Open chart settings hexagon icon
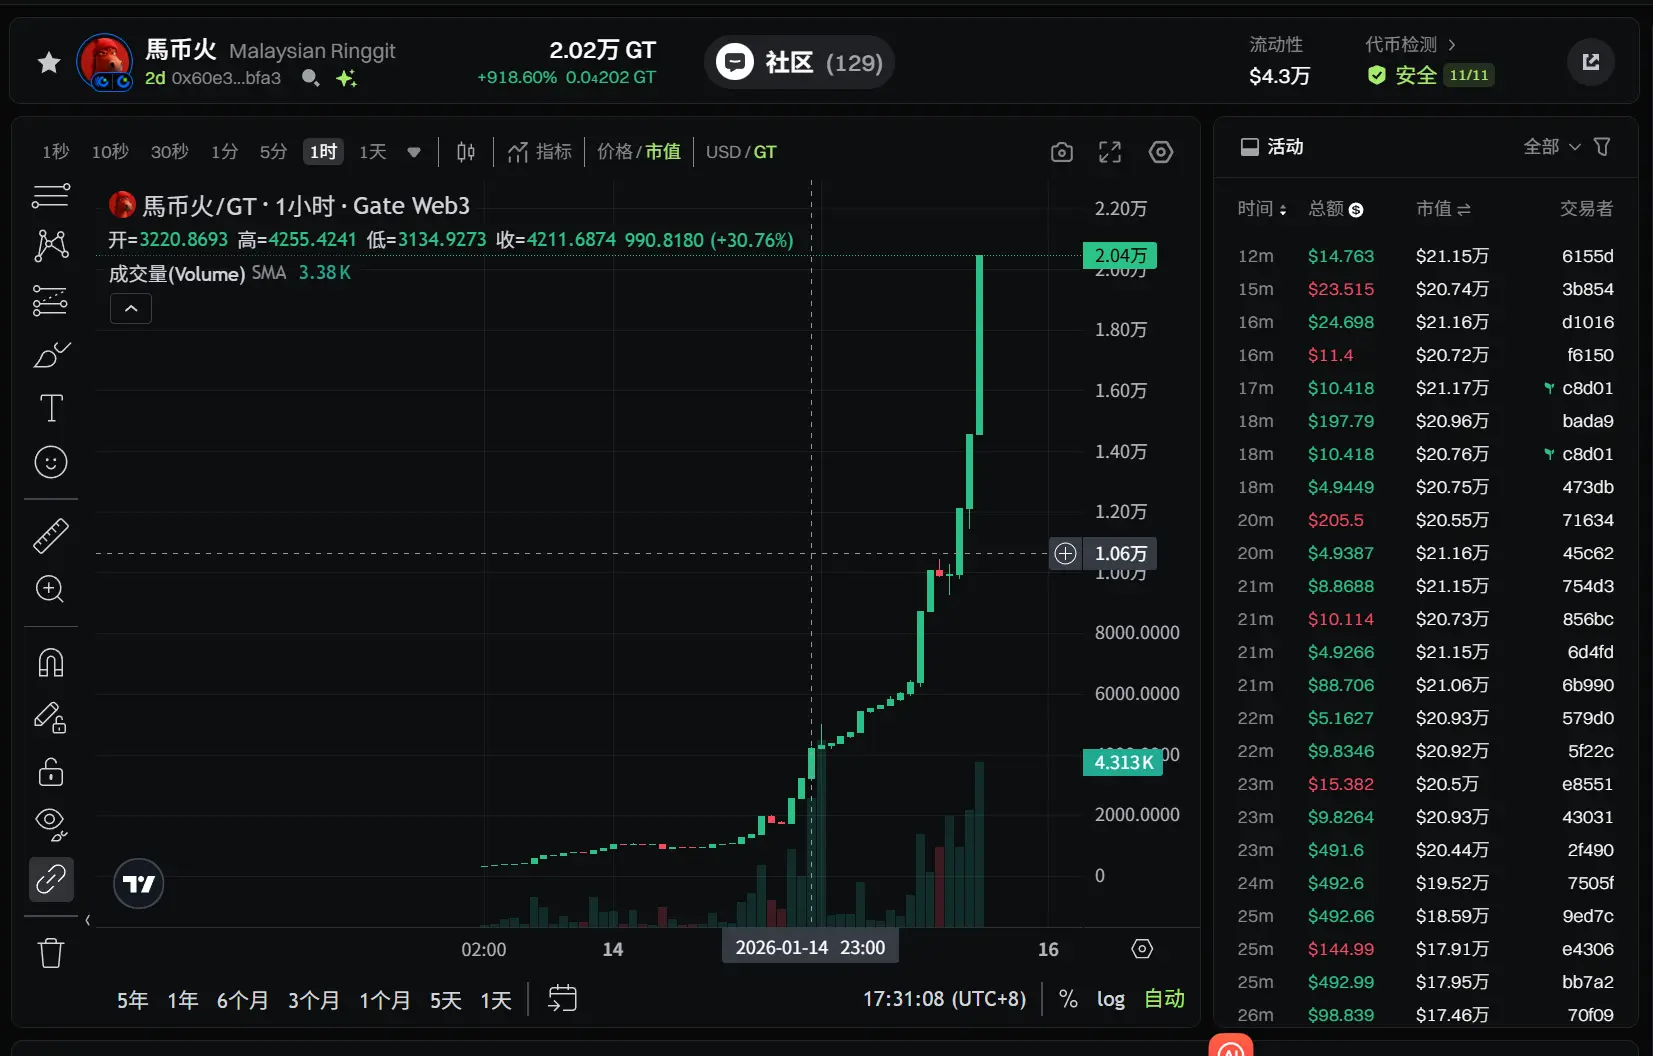 pos(1161,152)
